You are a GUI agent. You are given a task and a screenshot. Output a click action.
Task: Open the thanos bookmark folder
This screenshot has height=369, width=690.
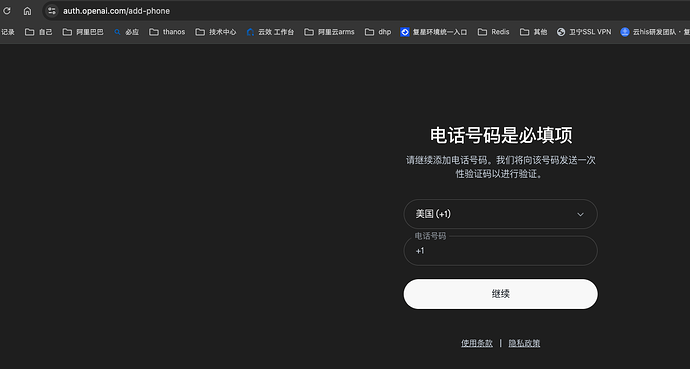167,32
